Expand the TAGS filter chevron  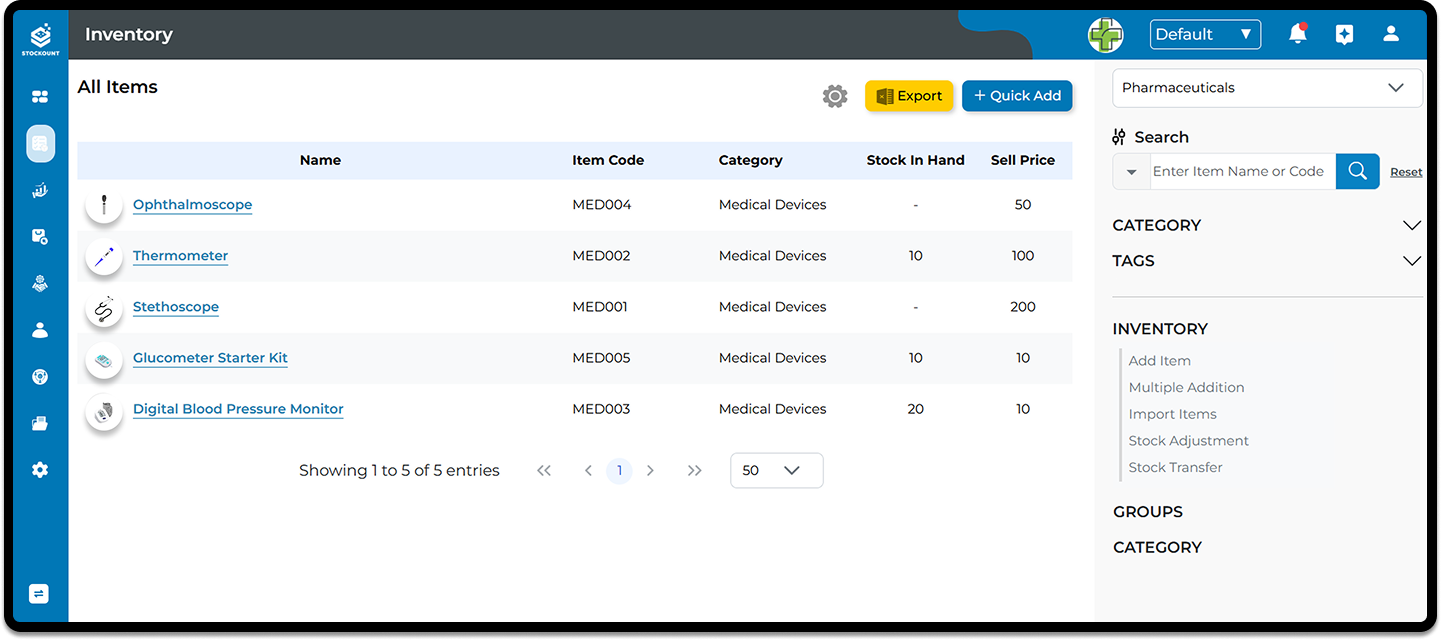click(1412, 261)
